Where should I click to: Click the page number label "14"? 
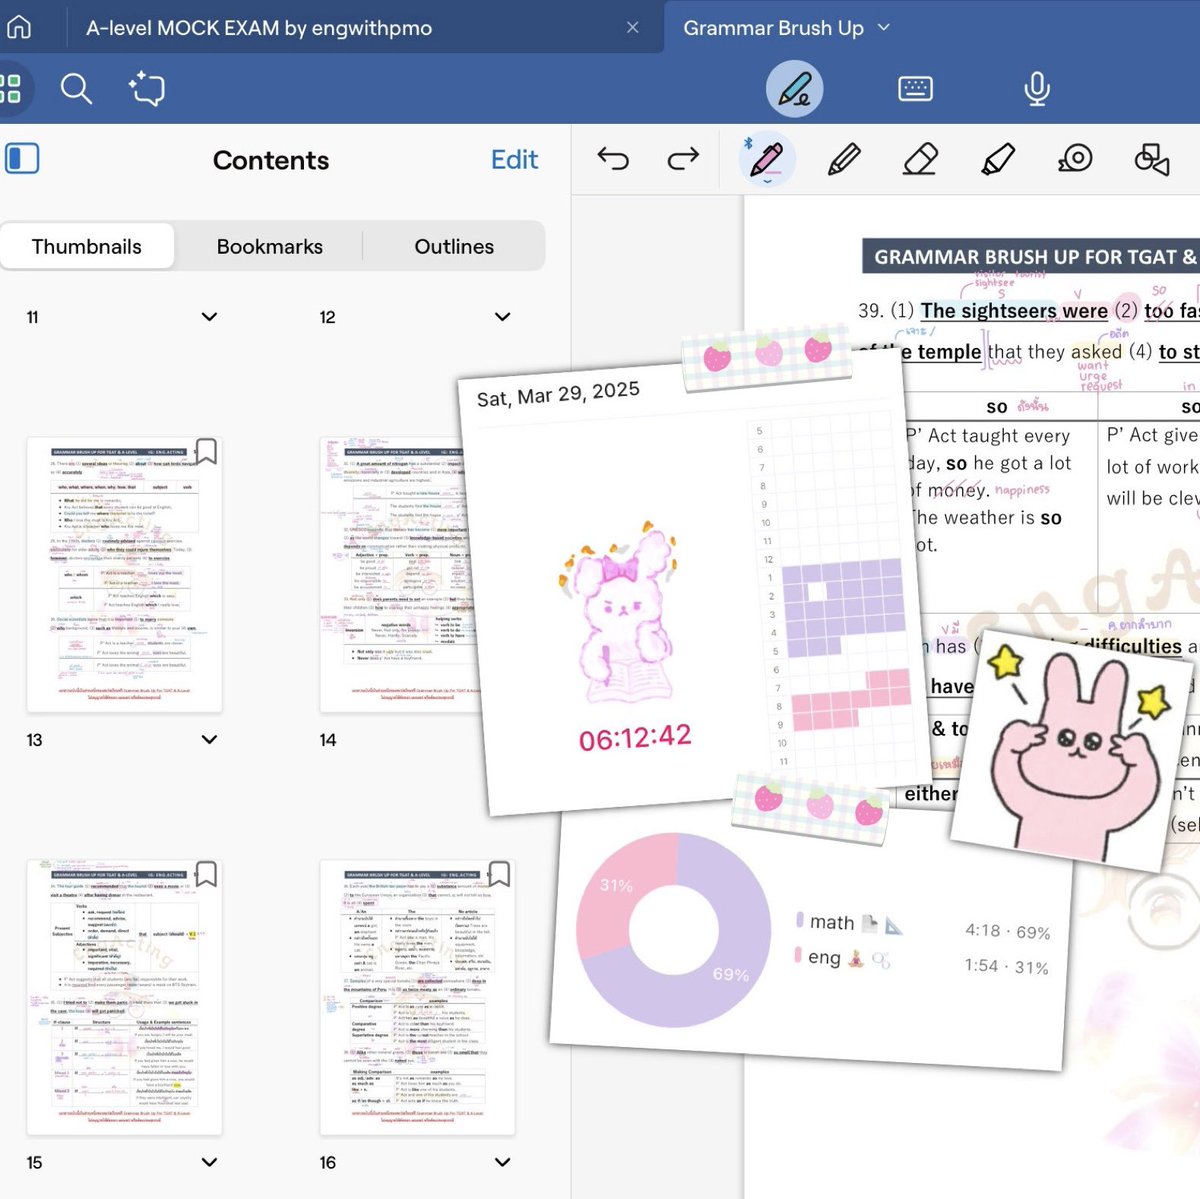click(328, 740)
